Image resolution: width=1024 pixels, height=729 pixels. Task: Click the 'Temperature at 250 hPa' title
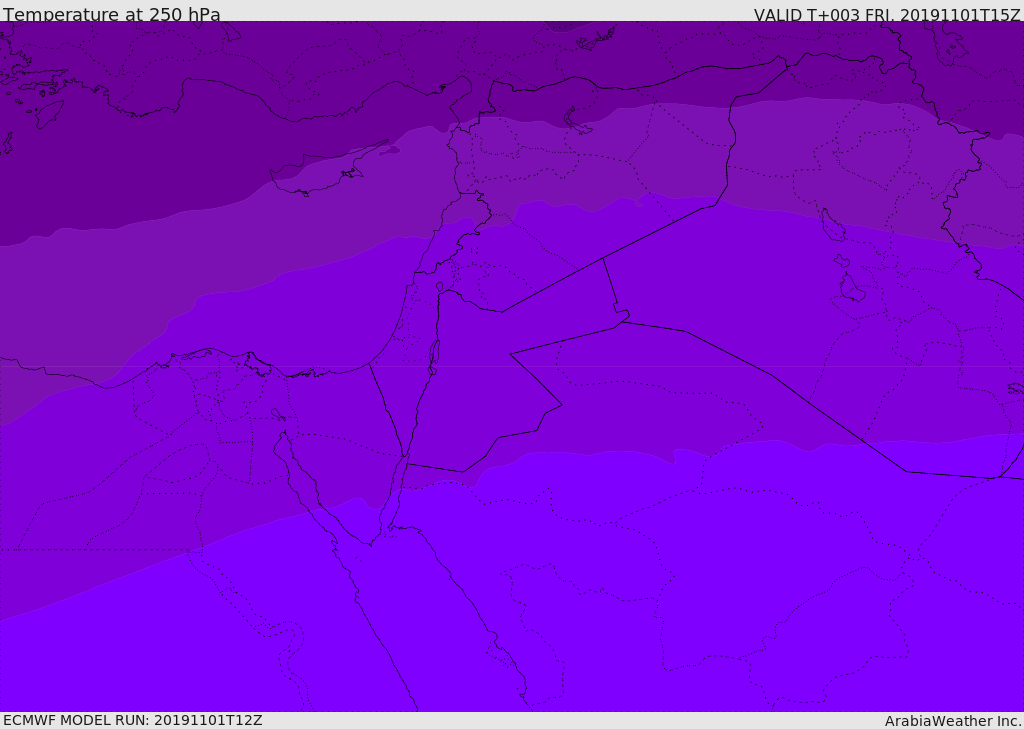tap(112, 14)
